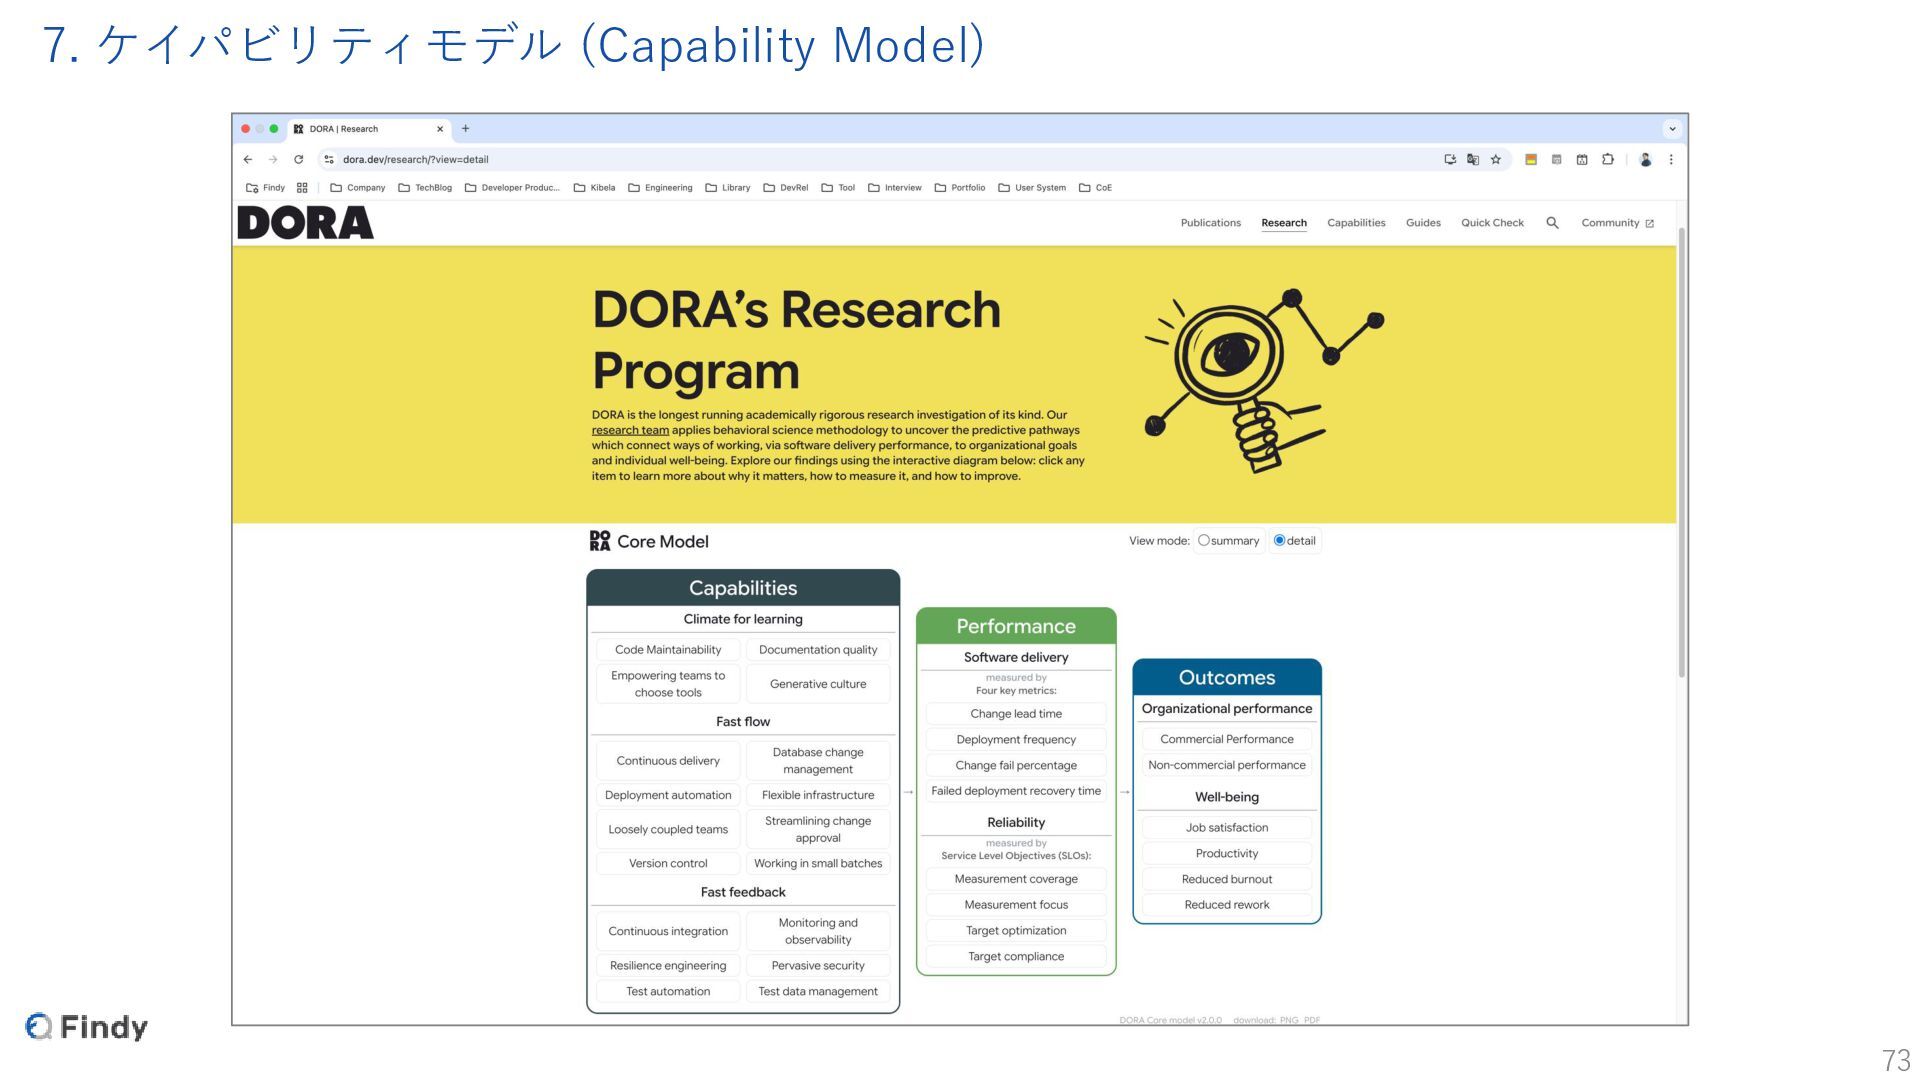Open the tab search chevron dropdown

(x=1672, y=129)
